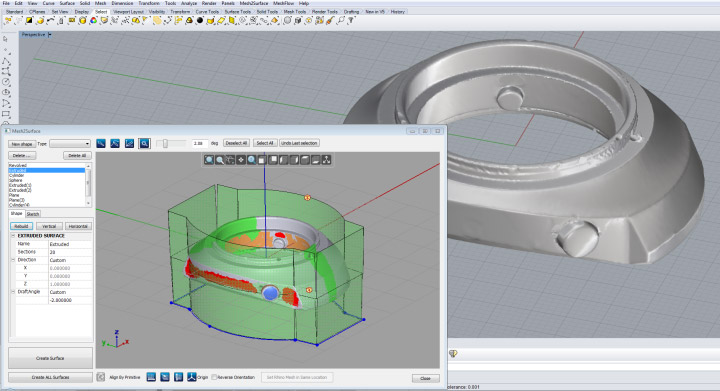Click the Delete All button
720x391 pixels.
[77, 156]
